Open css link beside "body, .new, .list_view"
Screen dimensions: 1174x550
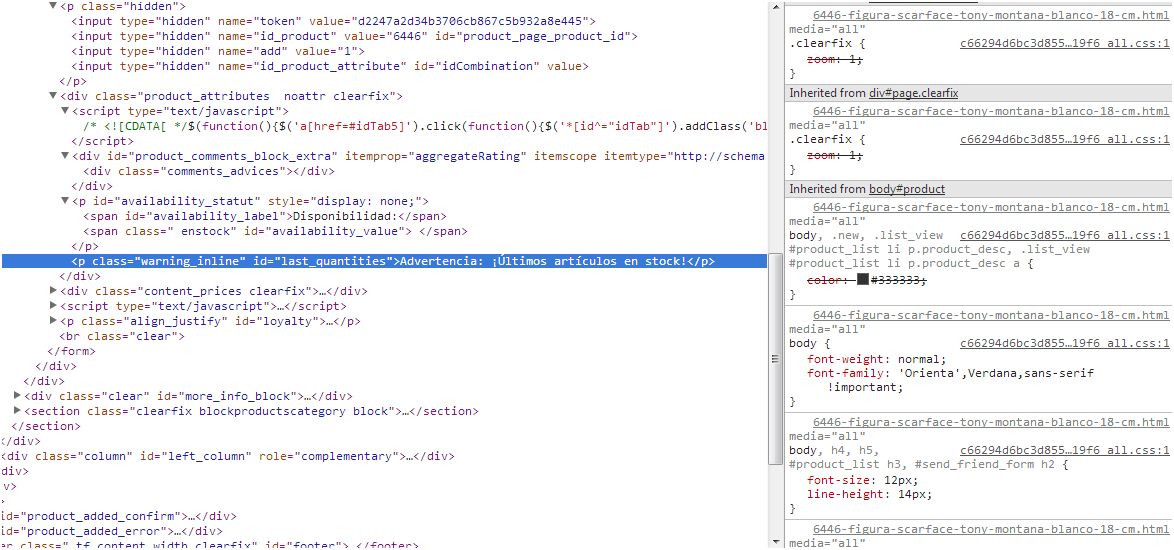click(1065, 236)
